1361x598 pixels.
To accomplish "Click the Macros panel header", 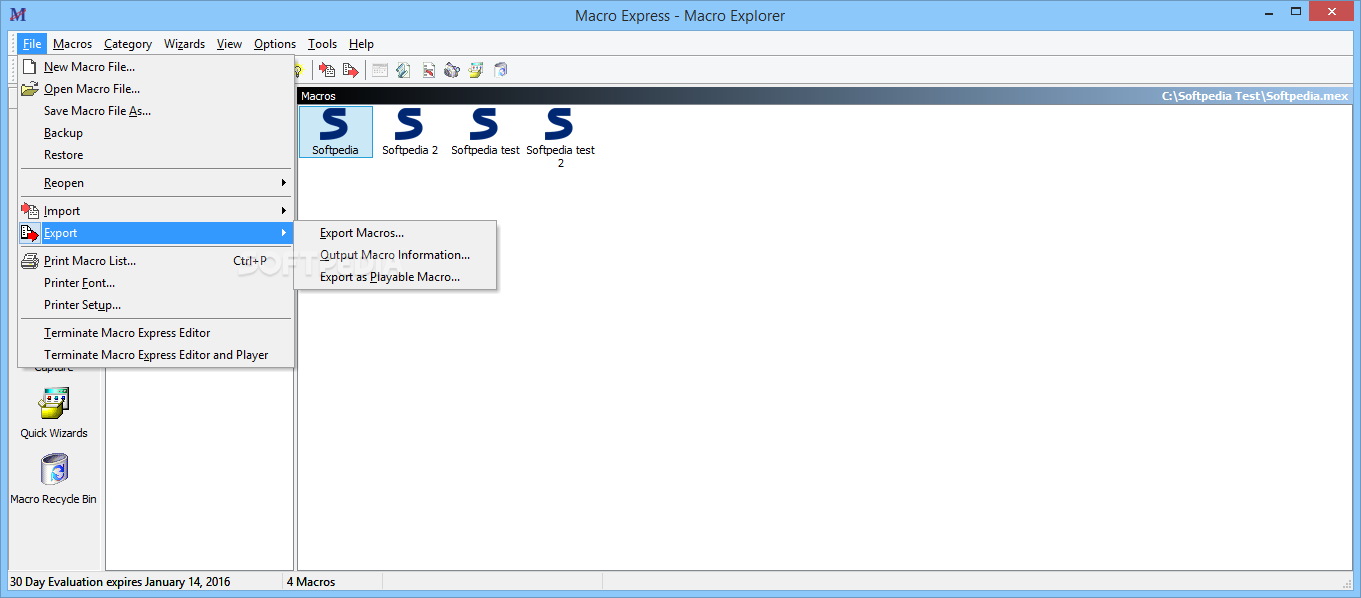I will click(x=825, y=96).
